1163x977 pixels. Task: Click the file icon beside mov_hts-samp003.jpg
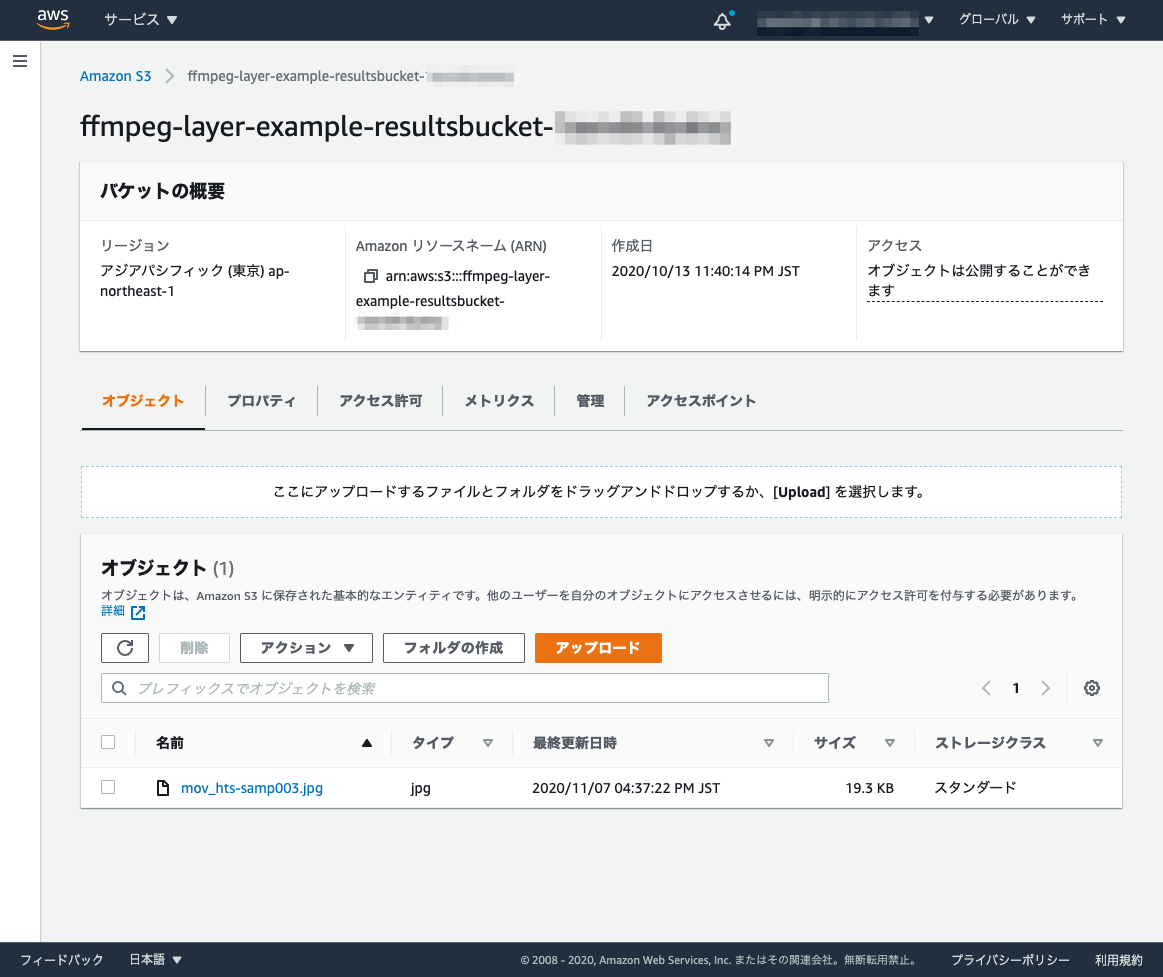click(162, 787)
